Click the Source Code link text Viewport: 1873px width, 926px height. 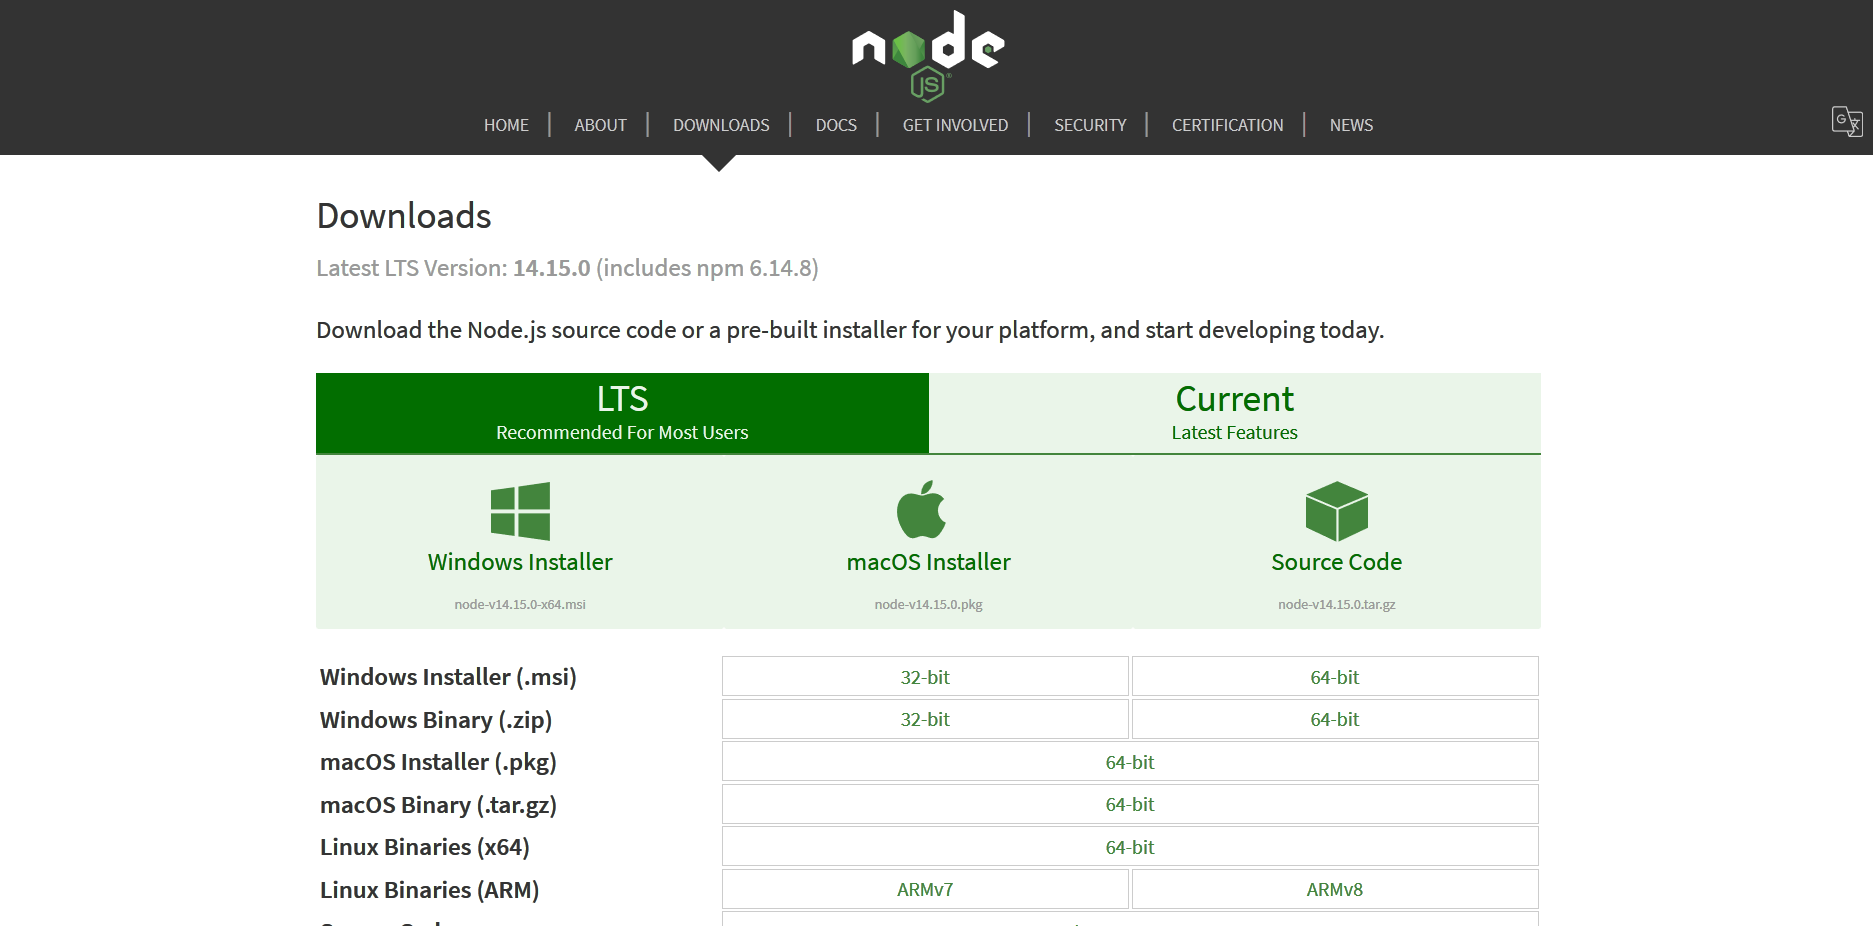[1336, 562]
